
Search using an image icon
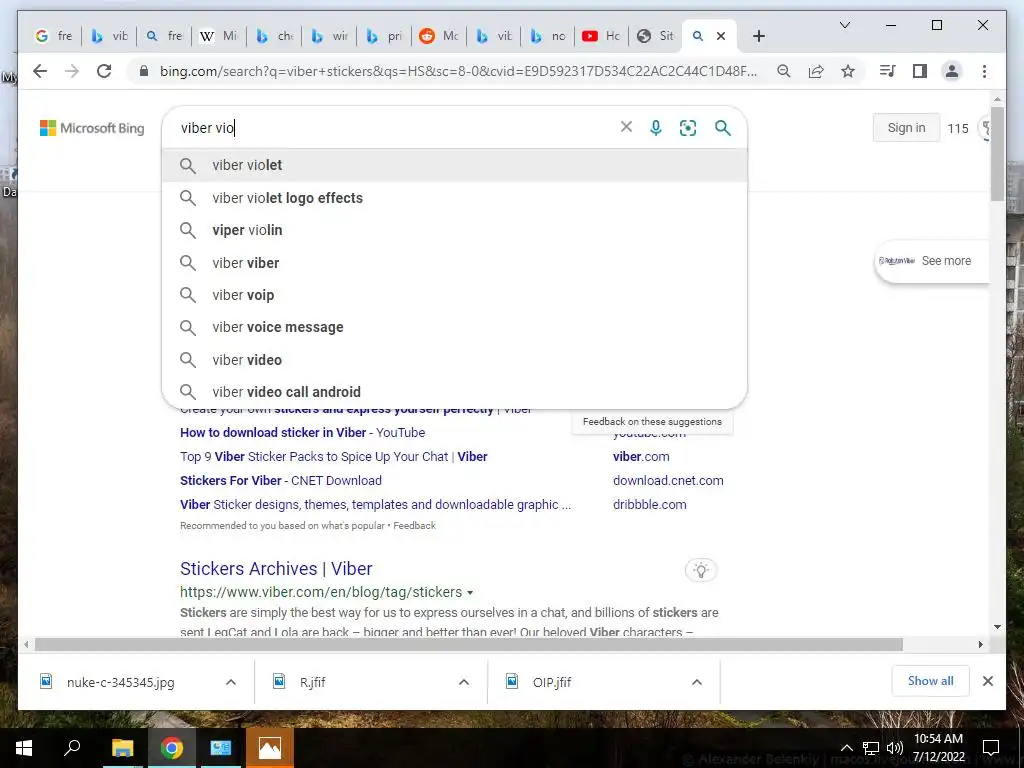point(688,128)
